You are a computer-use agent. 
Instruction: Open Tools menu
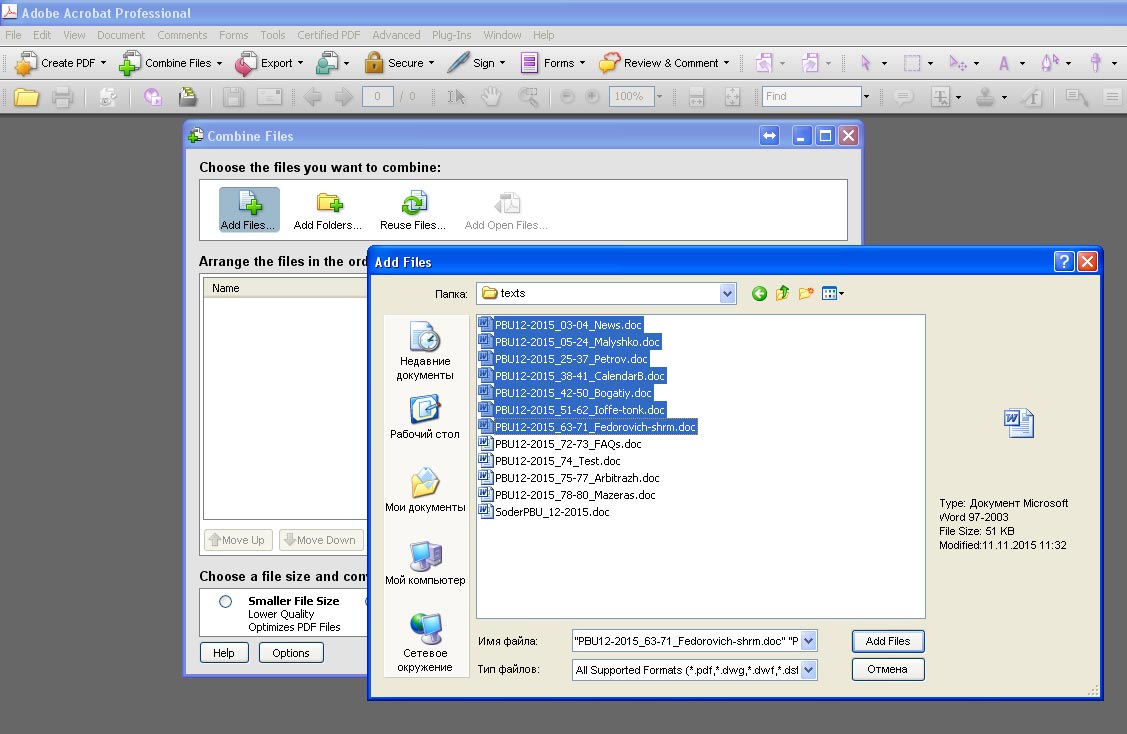point(272,35)
